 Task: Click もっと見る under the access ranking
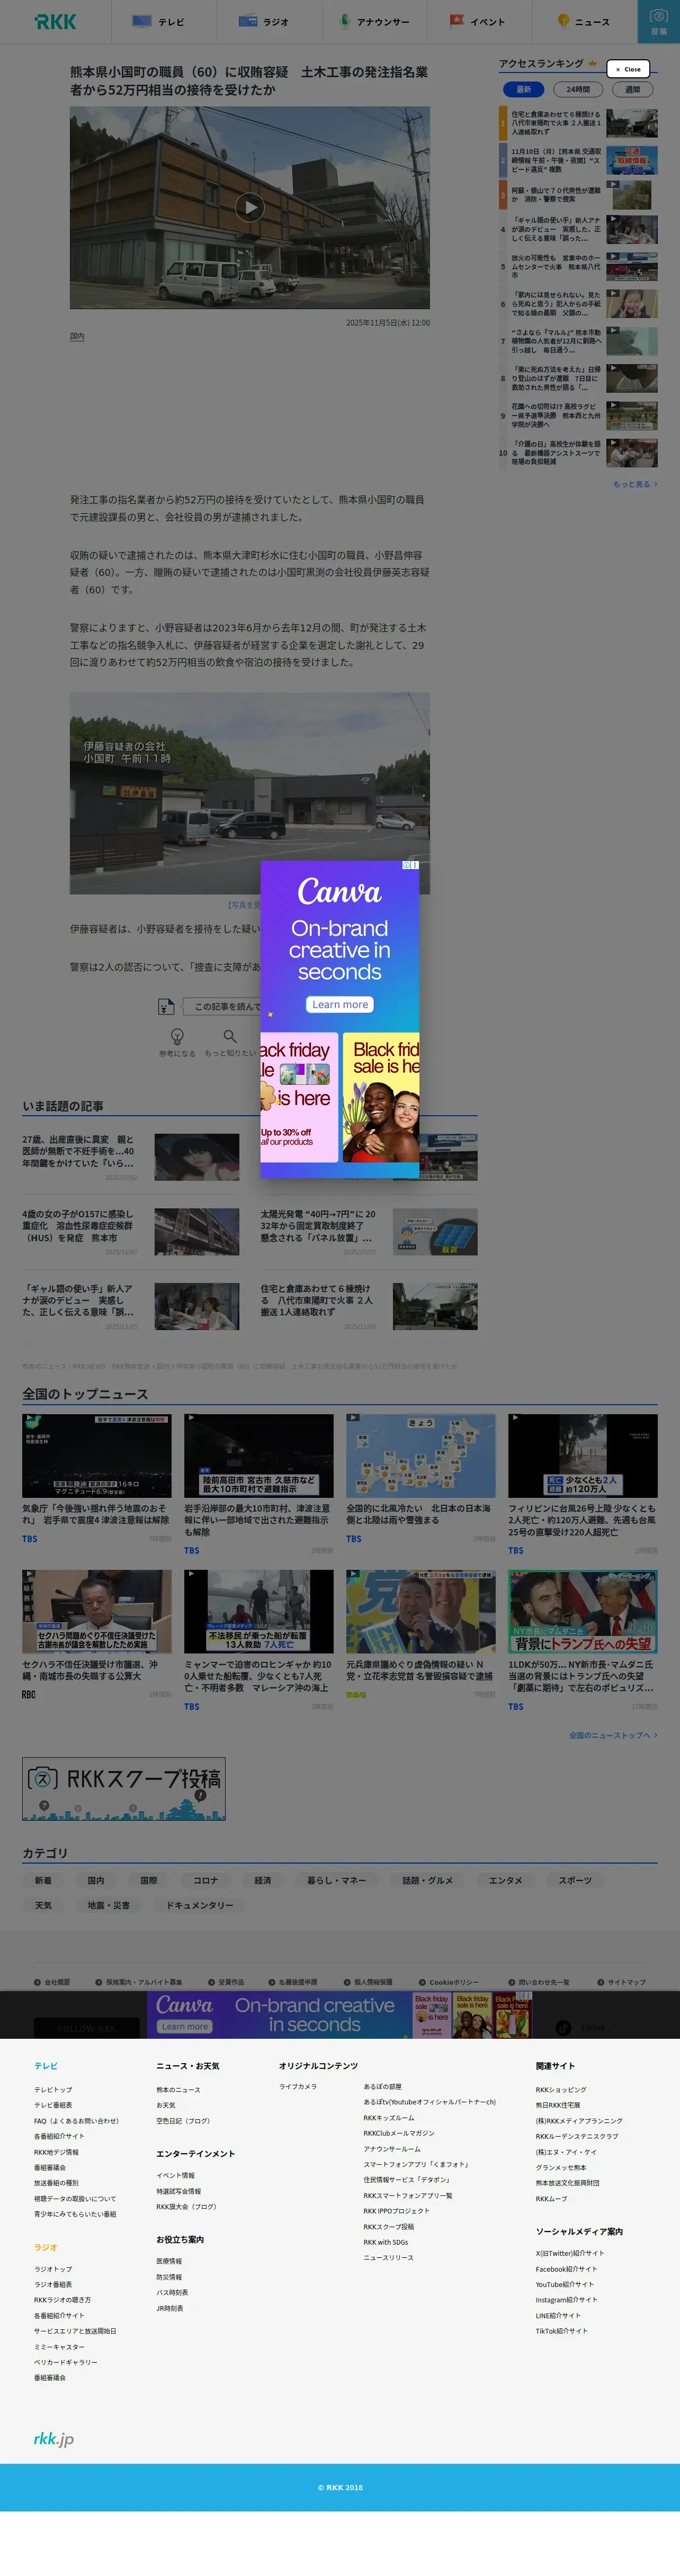coord(635,484)
